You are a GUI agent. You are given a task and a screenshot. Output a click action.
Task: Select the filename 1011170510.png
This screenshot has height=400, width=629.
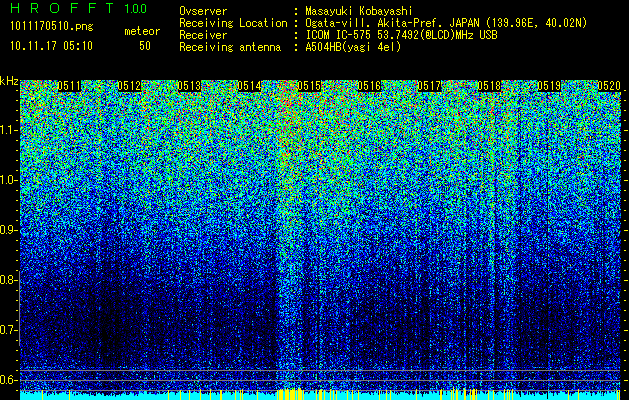click(52, 27)
